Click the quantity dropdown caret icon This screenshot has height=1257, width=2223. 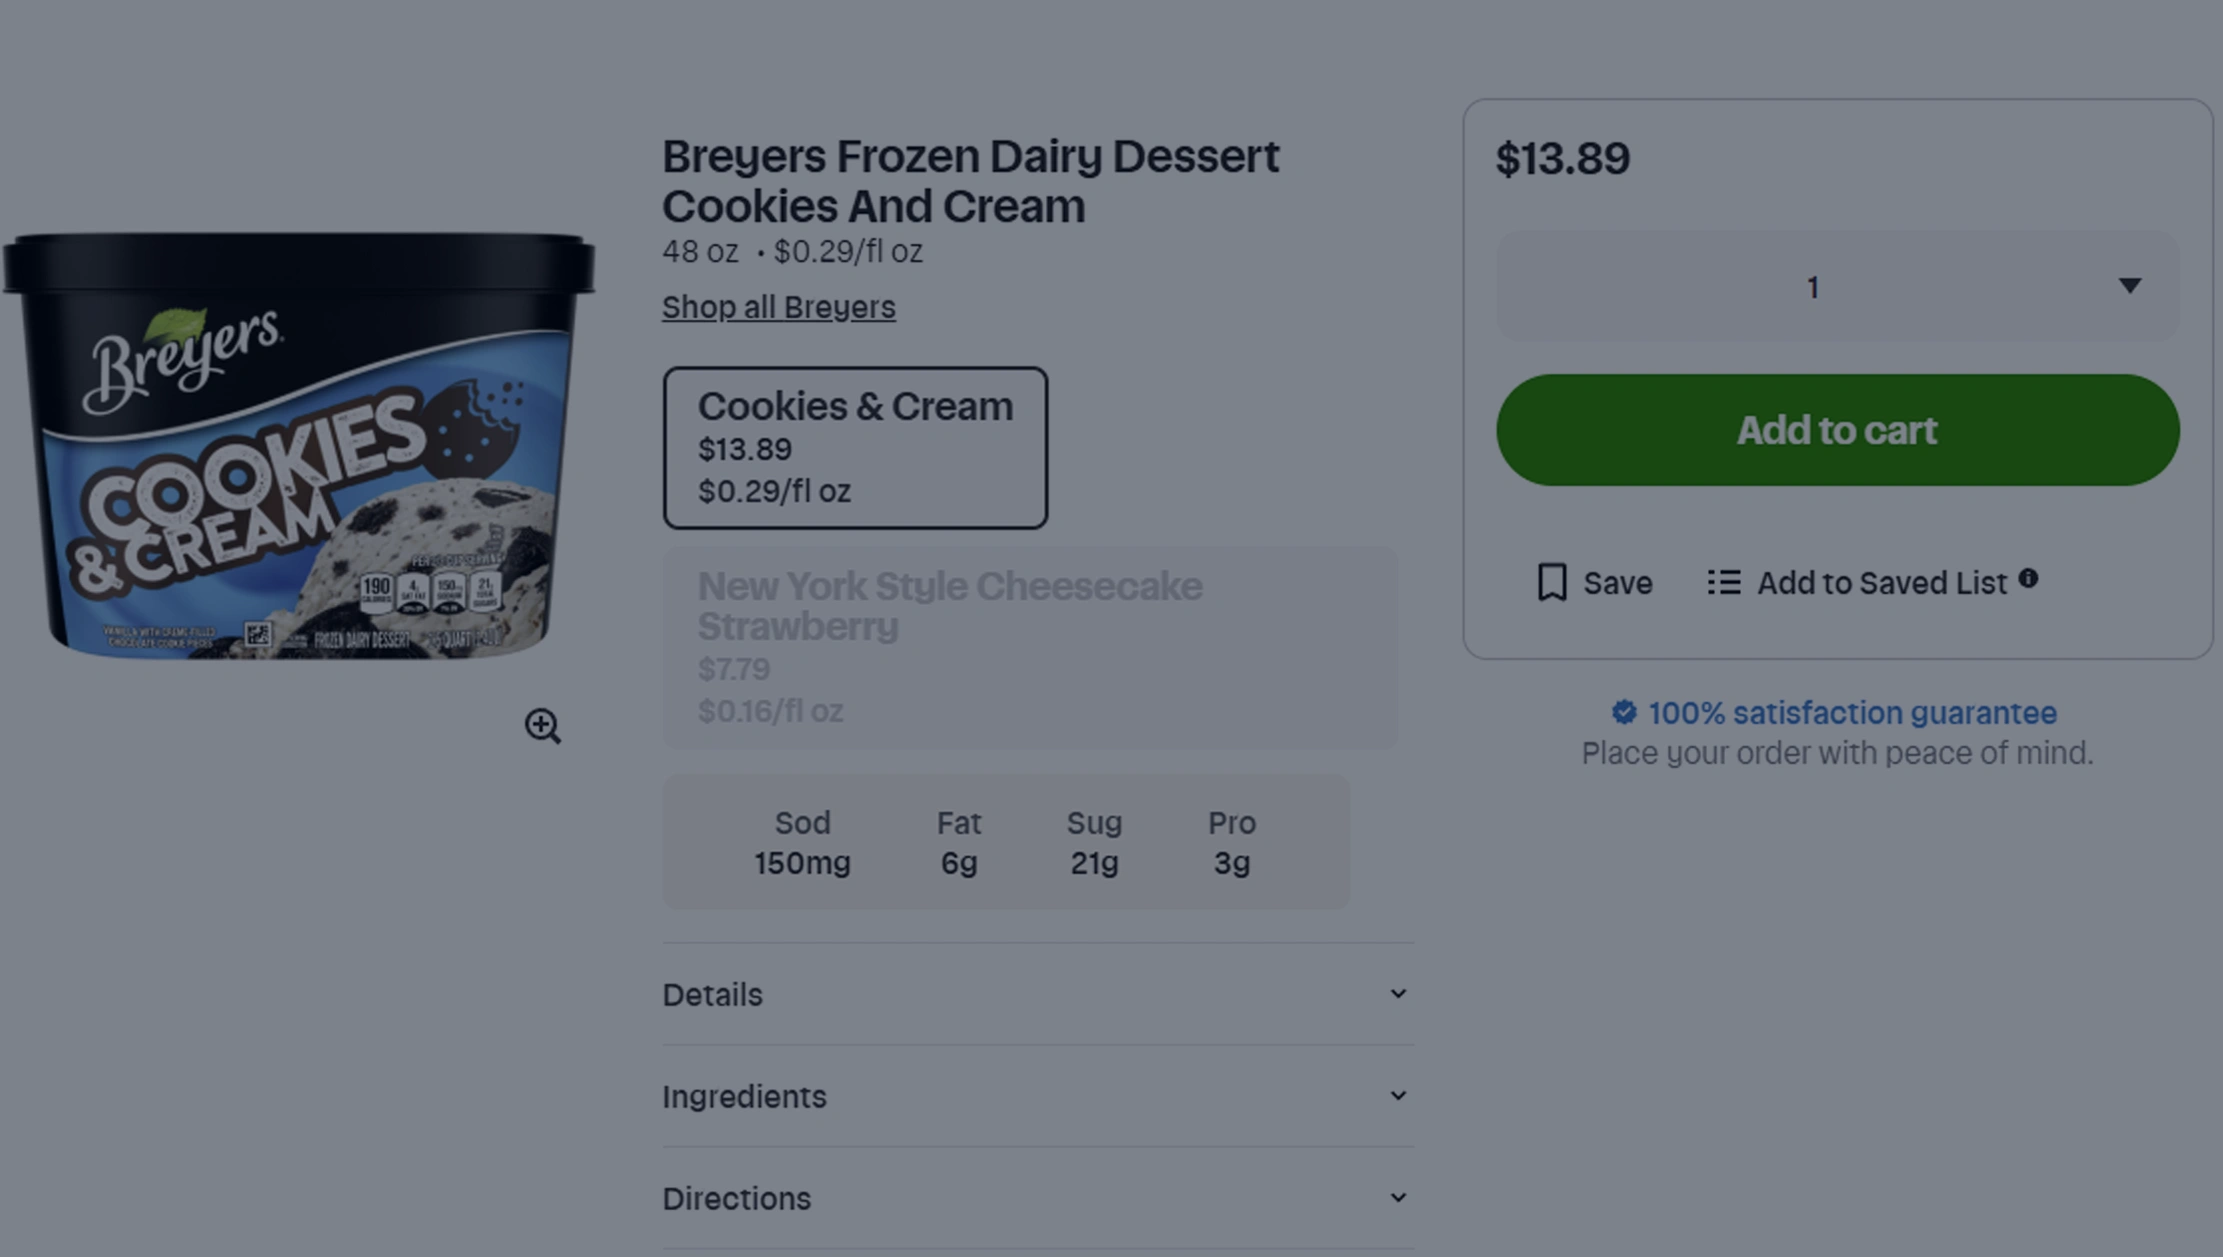pyautogui.click(x=2131, y=286)
